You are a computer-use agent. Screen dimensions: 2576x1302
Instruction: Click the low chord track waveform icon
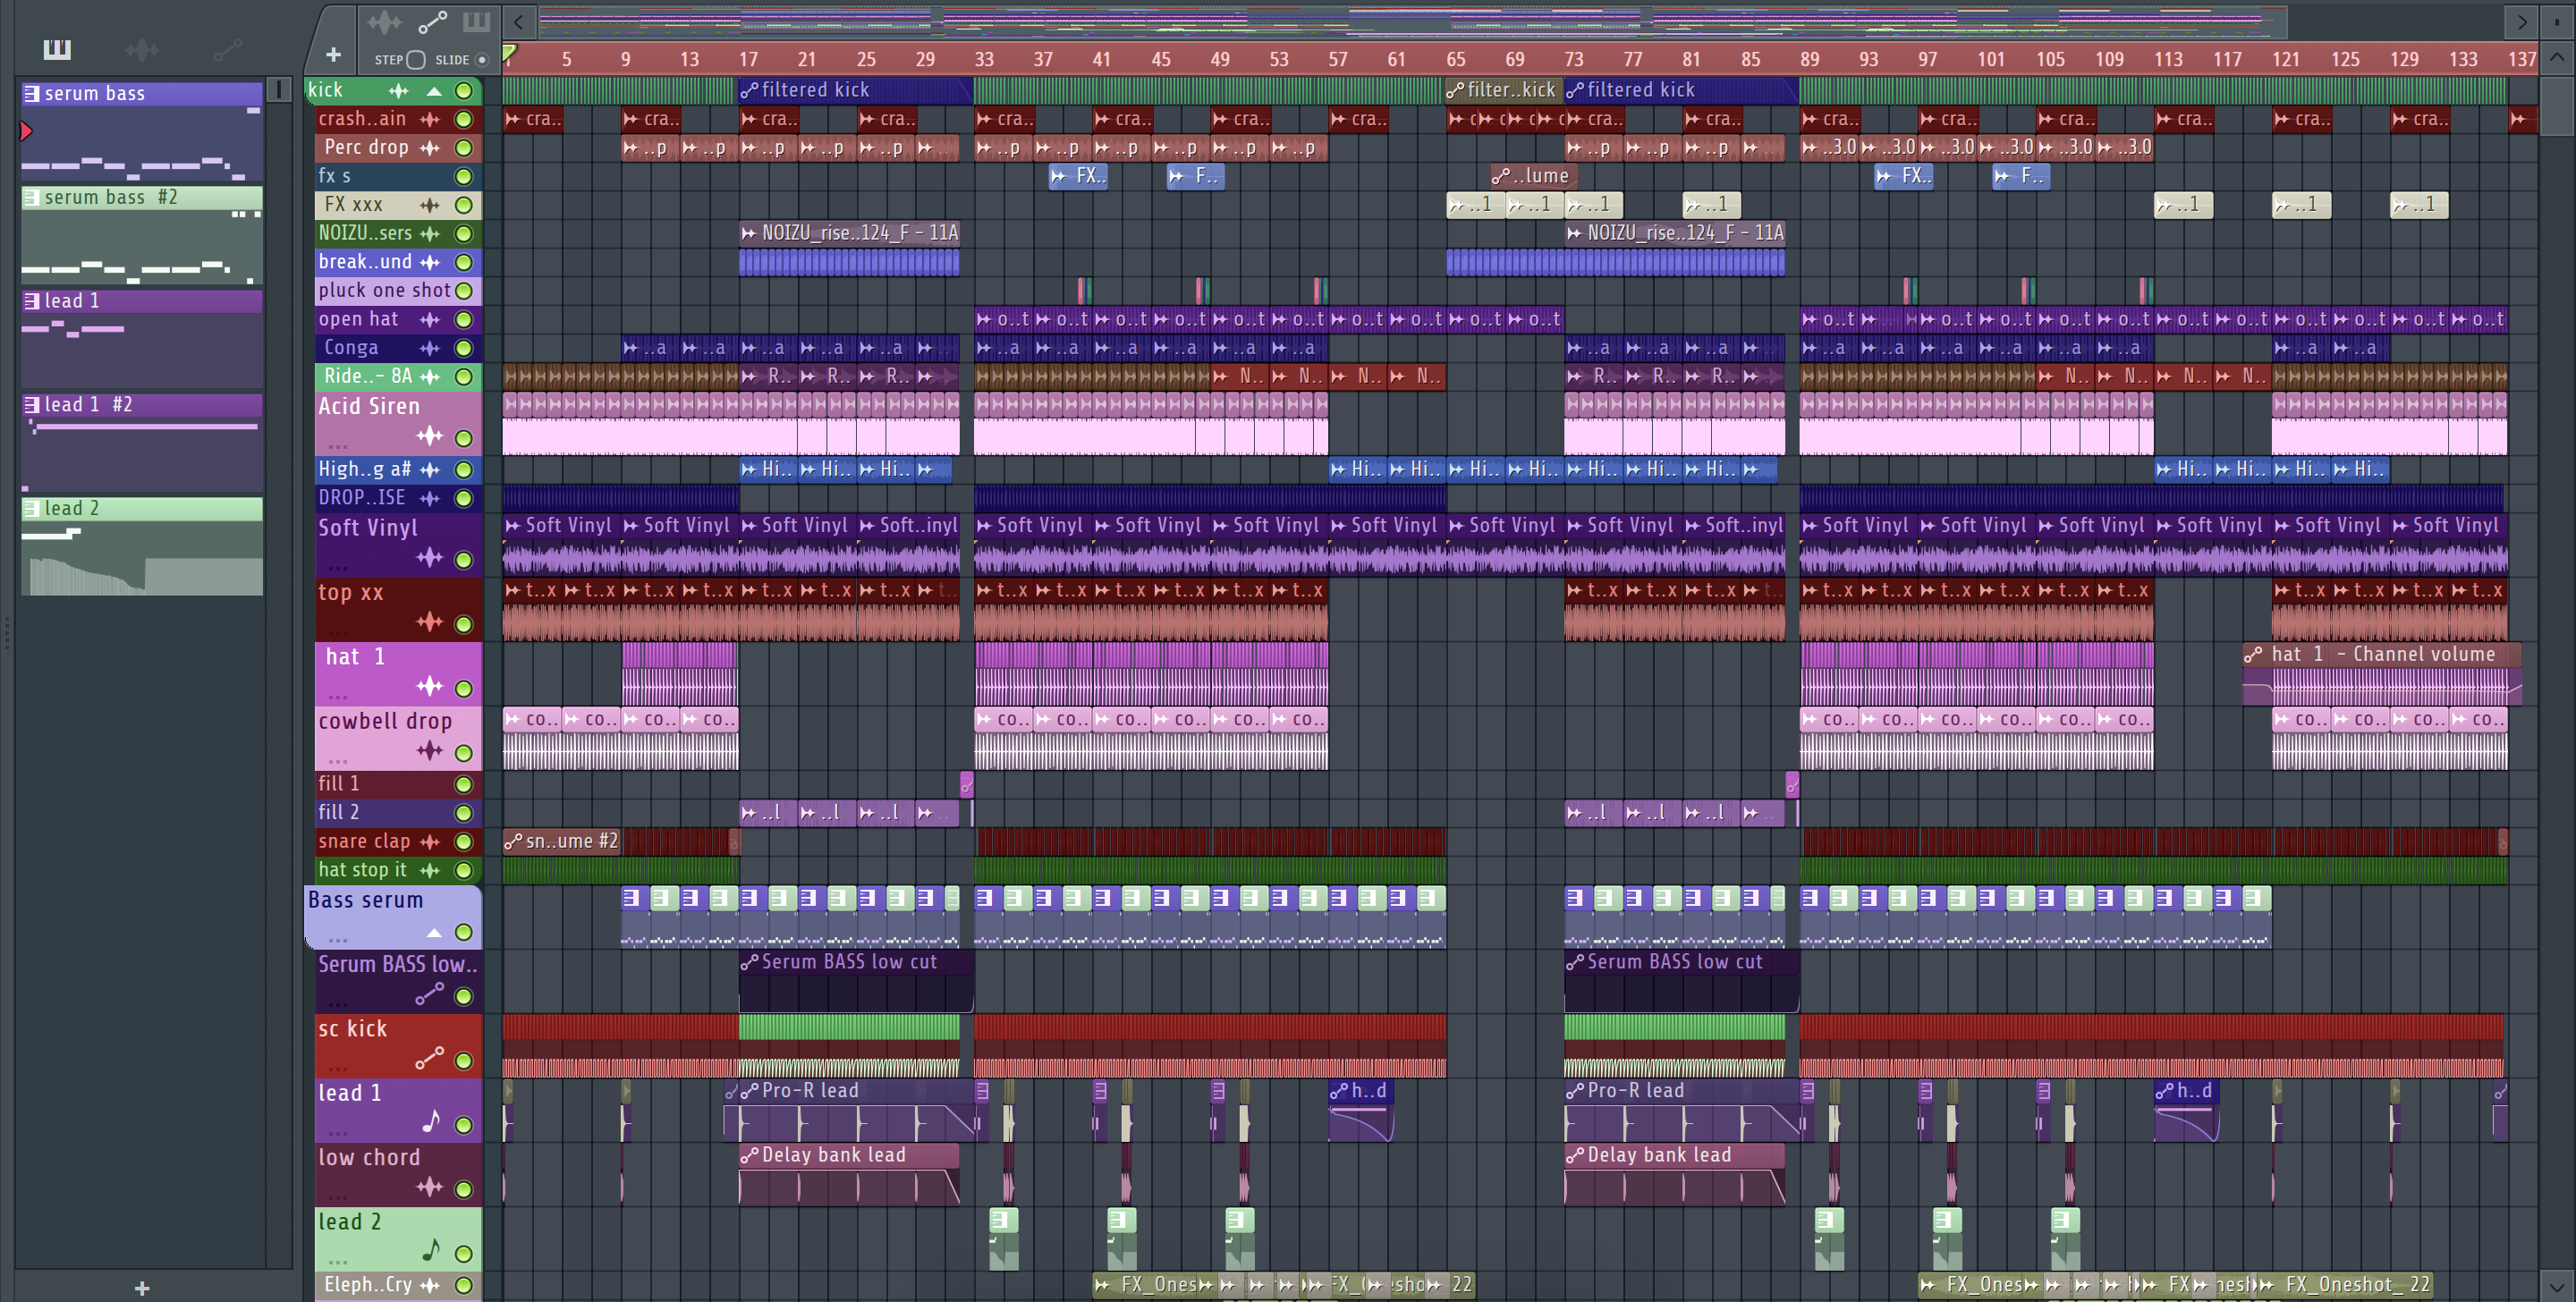coord(430,1186)
